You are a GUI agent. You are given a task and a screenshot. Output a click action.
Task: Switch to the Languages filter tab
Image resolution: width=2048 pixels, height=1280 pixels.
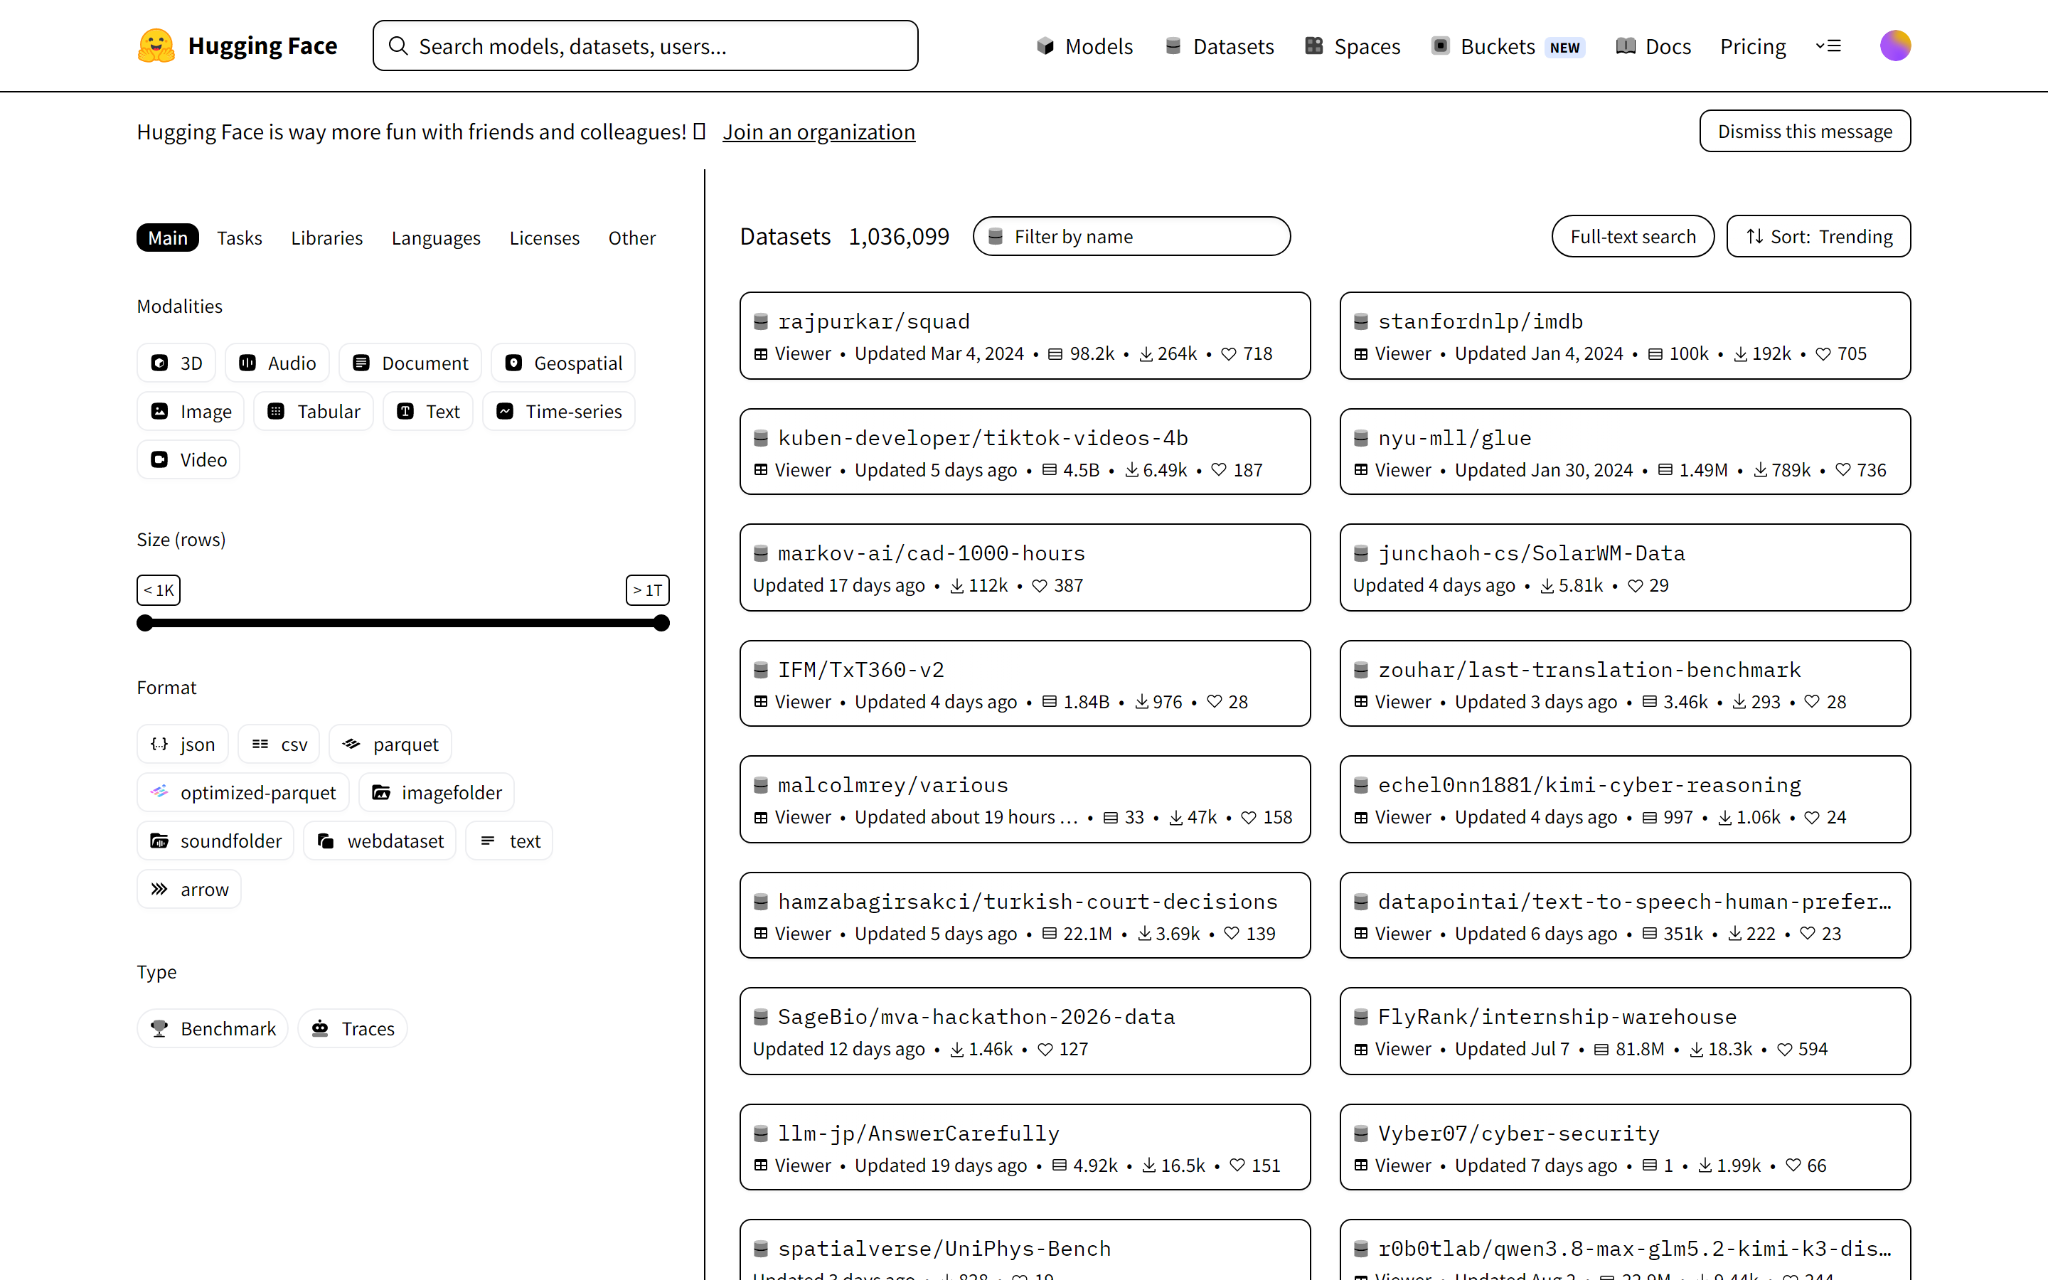click(x=436, y=238)
